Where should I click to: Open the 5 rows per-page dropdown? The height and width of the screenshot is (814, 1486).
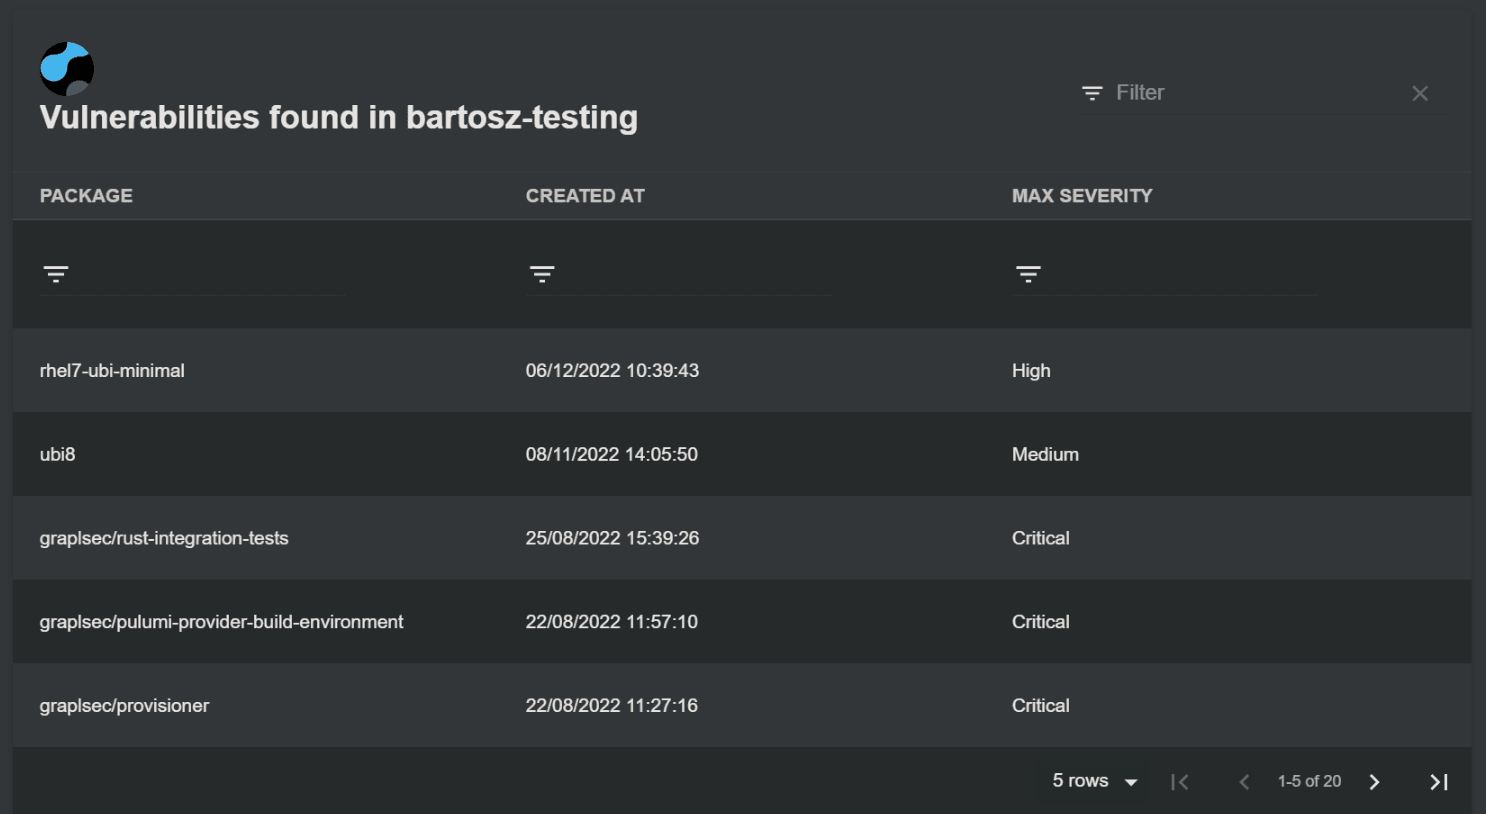[1092, 781]
